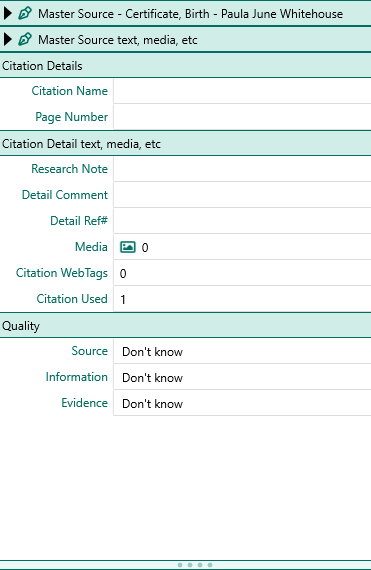Click Citation Used value 1

123,300
